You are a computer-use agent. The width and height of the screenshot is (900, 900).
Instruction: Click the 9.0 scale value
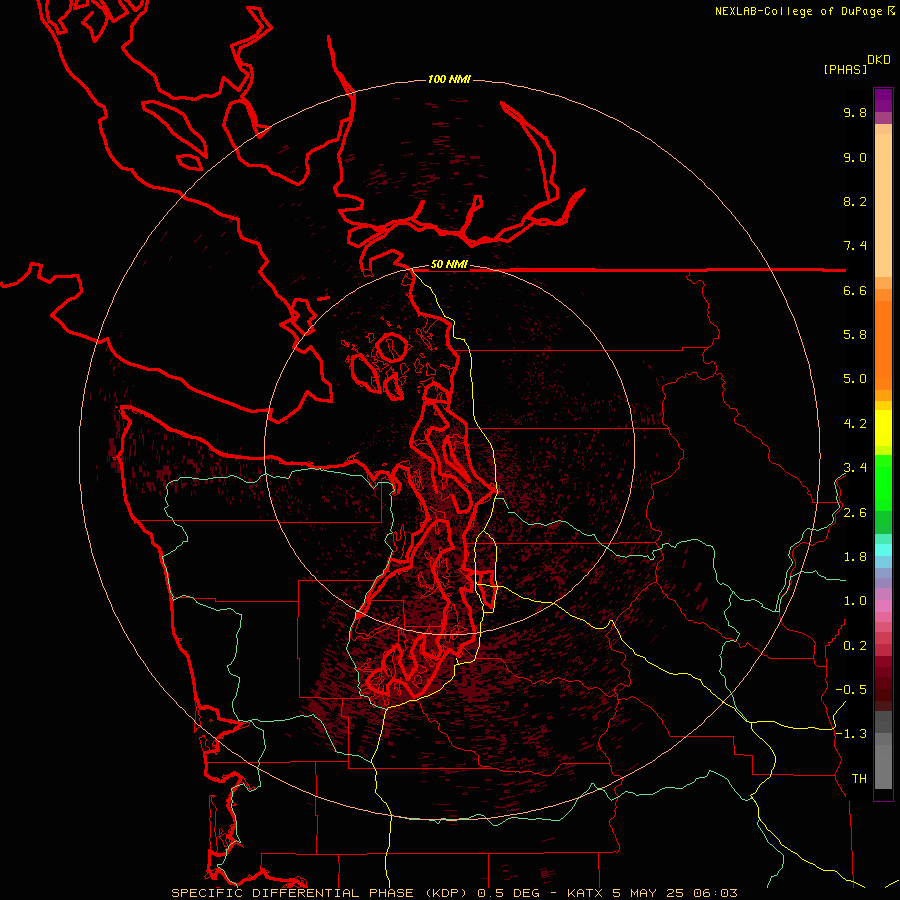(855, 157)
